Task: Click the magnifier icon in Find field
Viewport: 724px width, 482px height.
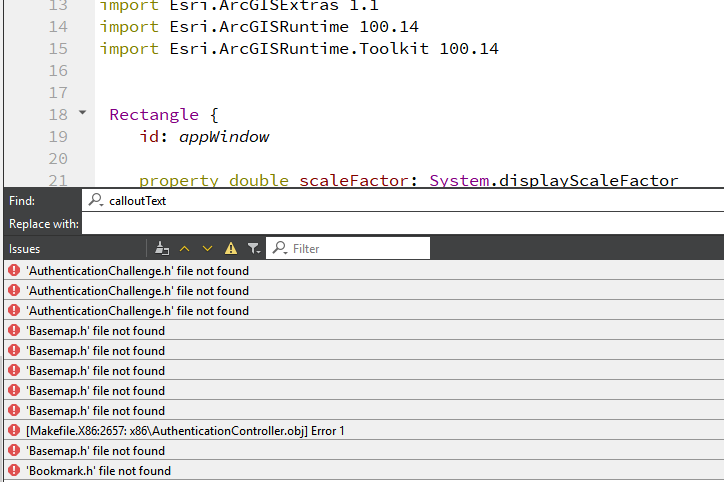Action: [97, 200]
